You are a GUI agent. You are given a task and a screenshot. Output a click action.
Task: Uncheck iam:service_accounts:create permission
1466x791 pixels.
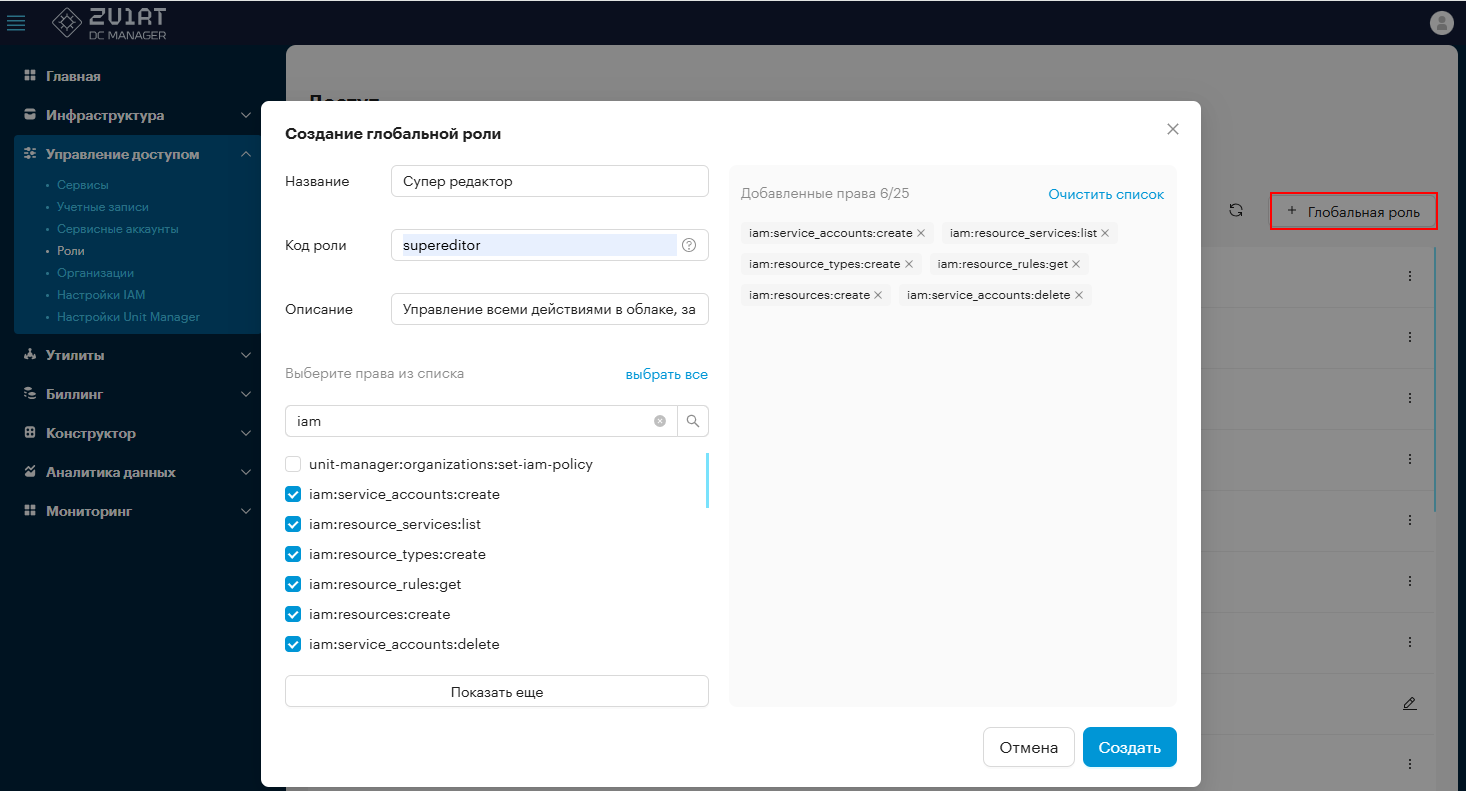click(293, 494)
